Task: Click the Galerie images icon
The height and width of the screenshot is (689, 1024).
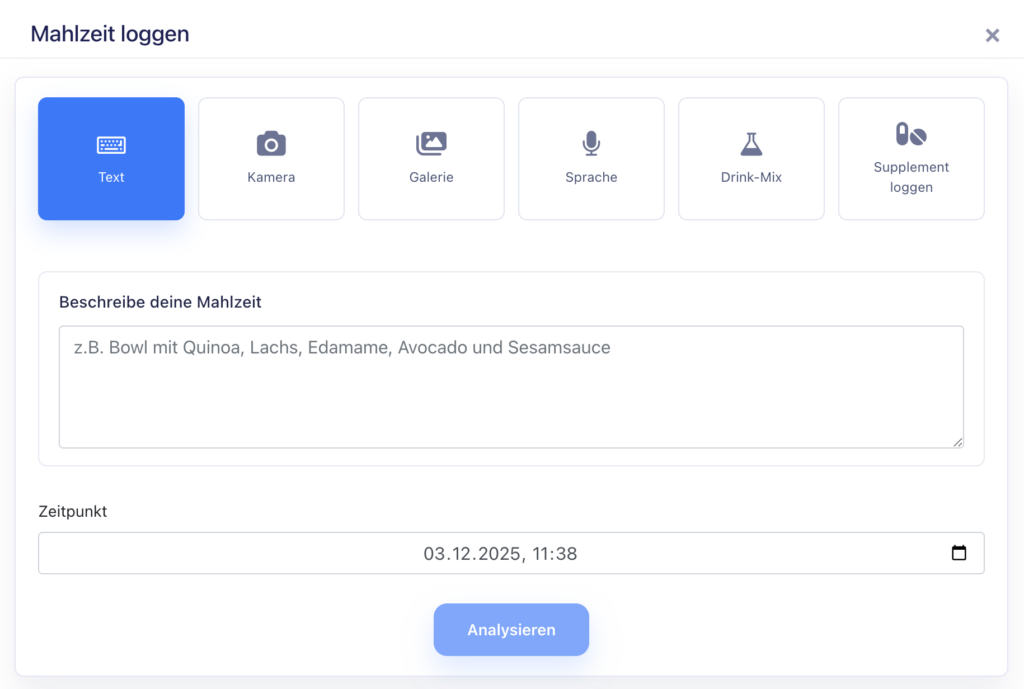Action: [x=431, y=144]
